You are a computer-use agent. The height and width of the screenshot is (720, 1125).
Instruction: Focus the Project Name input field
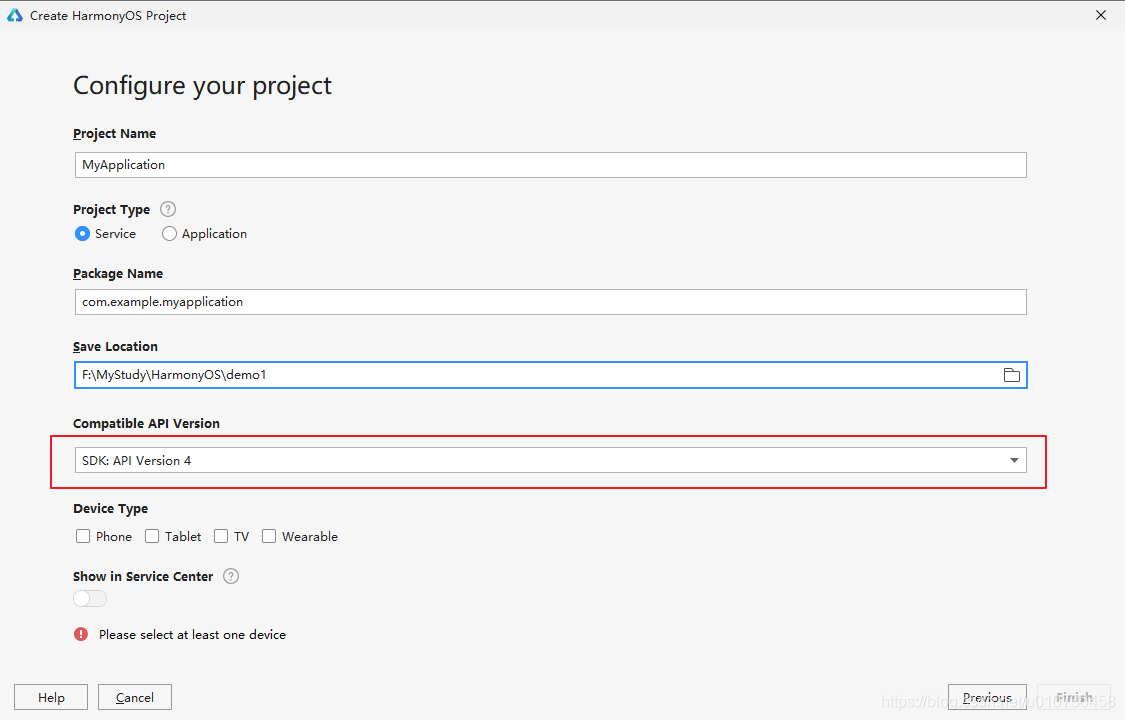point(550,165)
